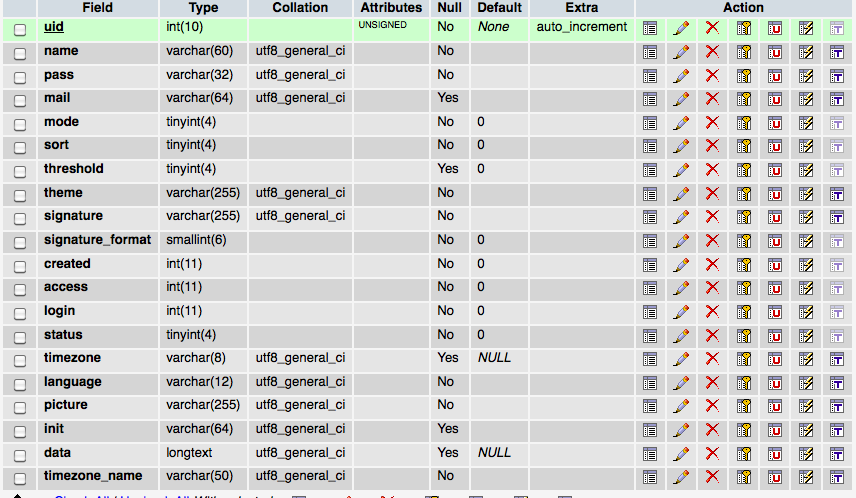
Task: Change the init field with pencil icon
Action: pyautogui.click(x=681, y=429)
